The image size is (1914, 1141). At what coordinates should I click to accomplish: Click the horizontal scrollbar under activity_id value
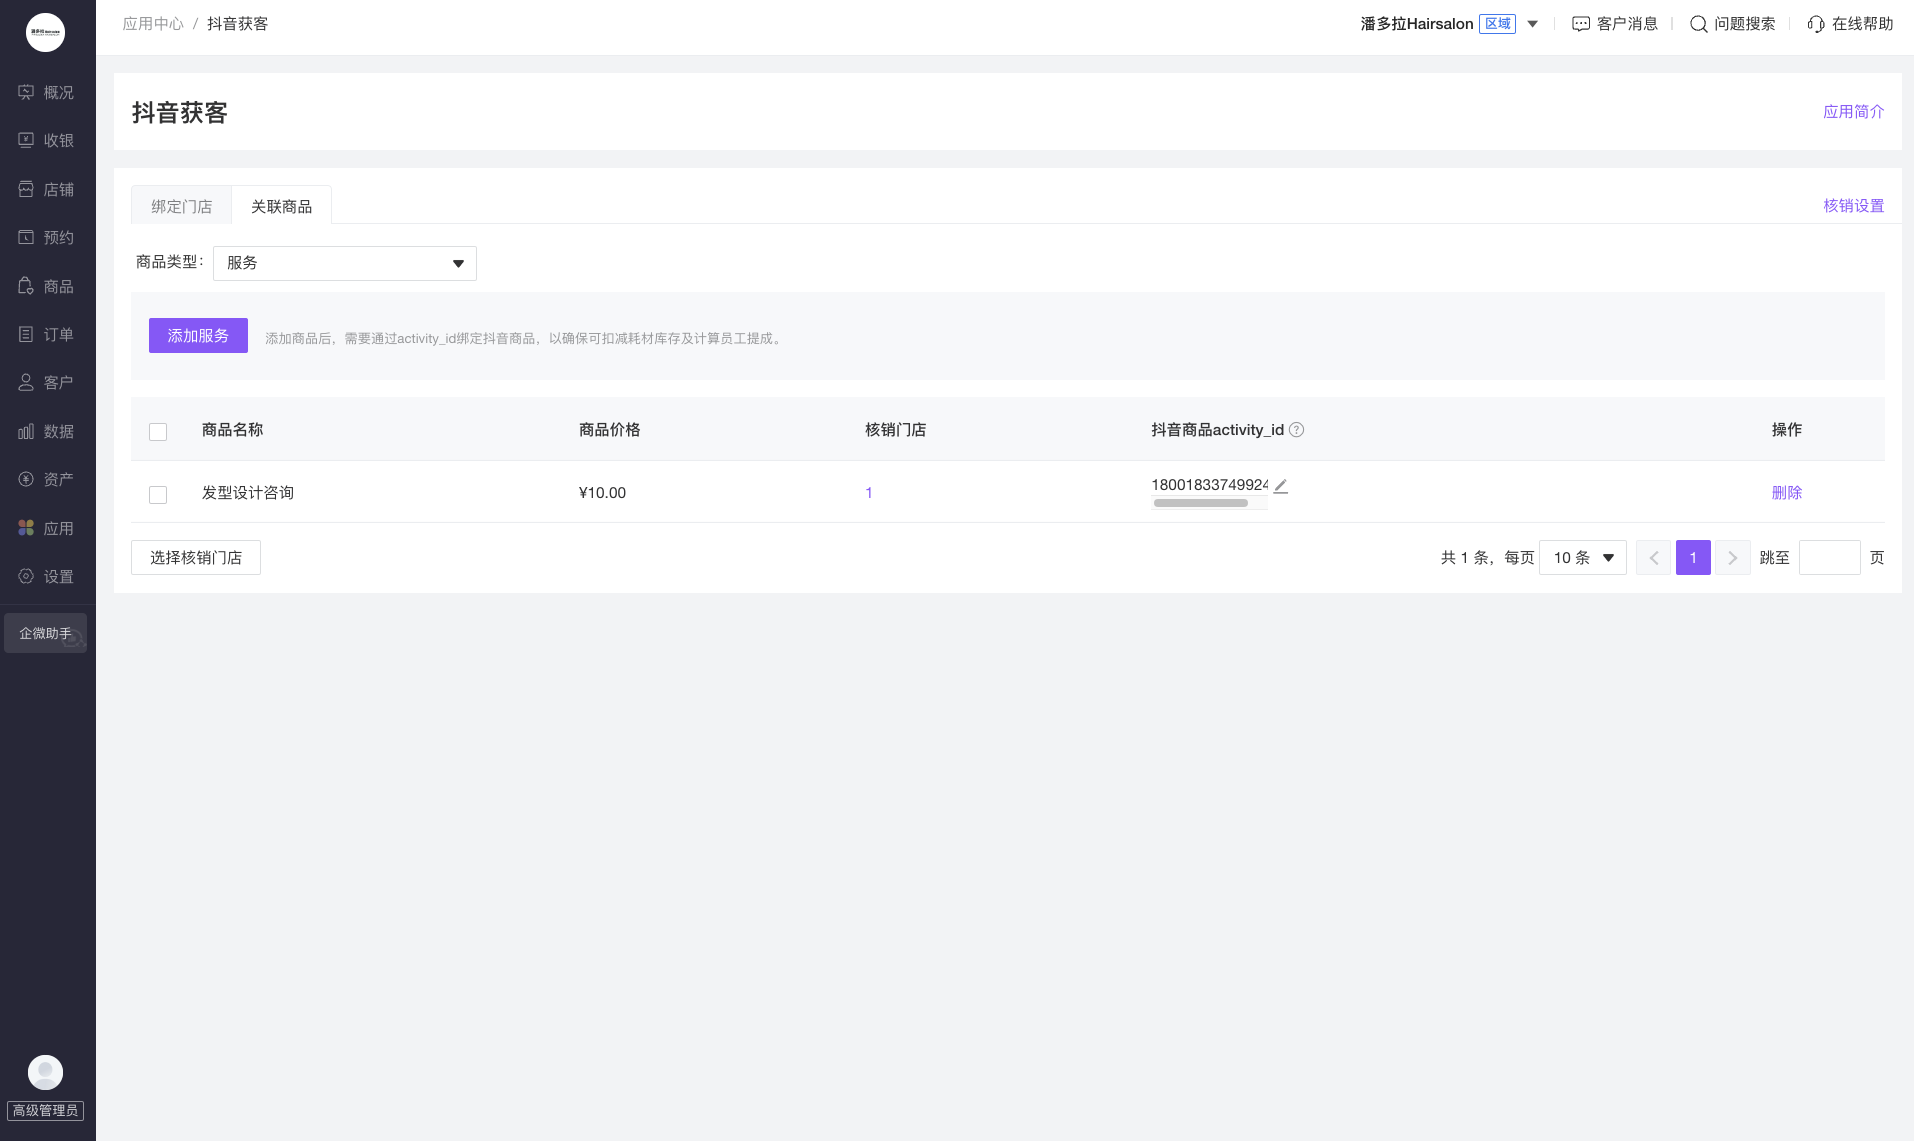tap(1201, 503)
